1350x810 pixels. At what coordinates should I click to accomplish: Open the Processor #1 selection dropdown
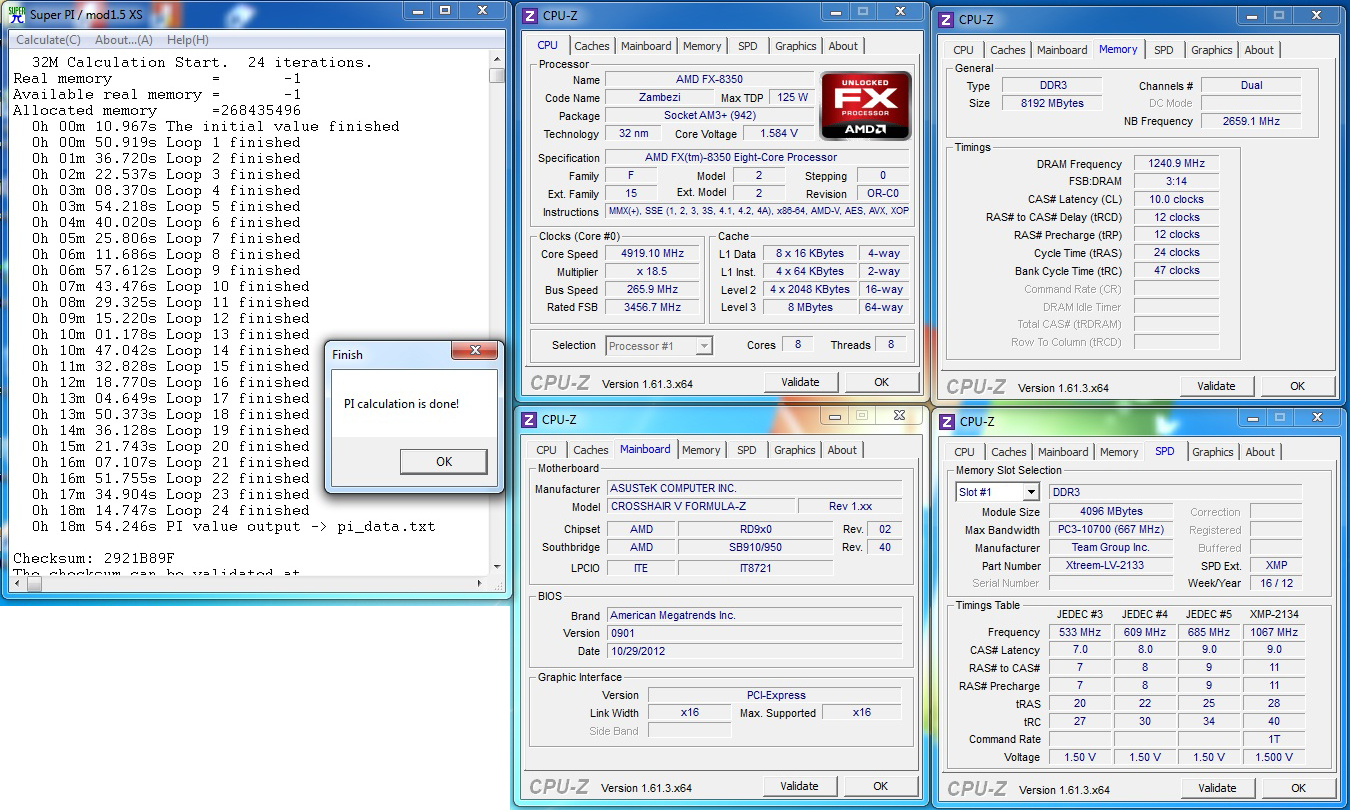(x=659, y=345)
